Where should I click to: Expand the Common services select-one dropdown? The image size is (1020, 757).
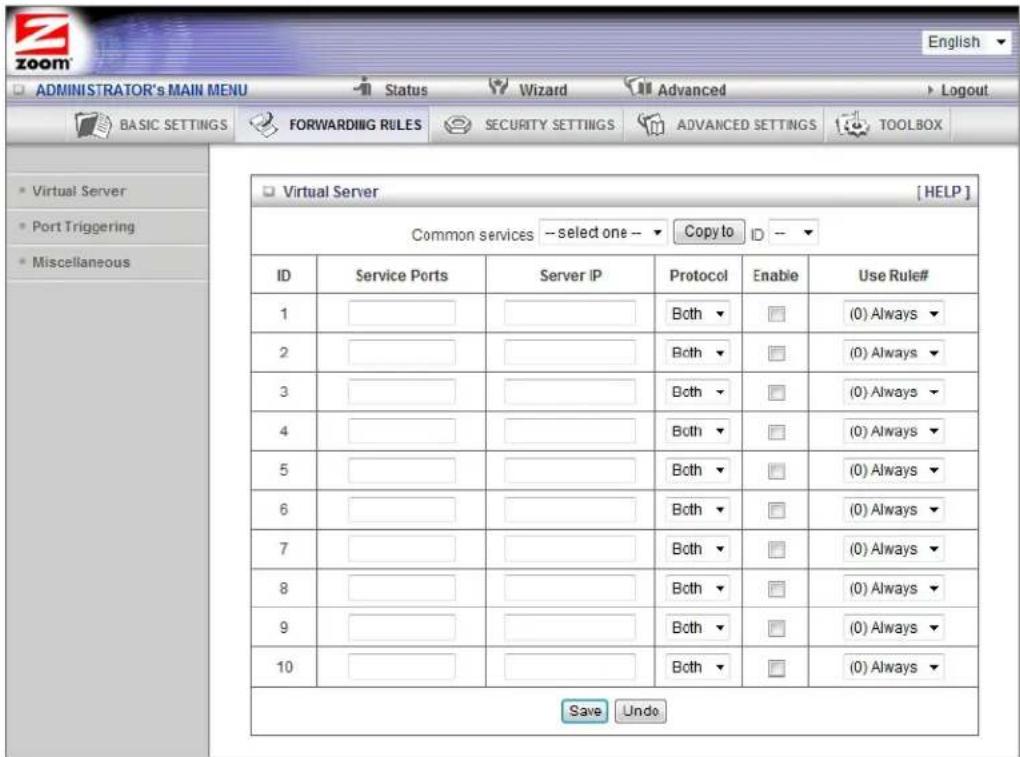pyautogui.click(x=603, y=232)
